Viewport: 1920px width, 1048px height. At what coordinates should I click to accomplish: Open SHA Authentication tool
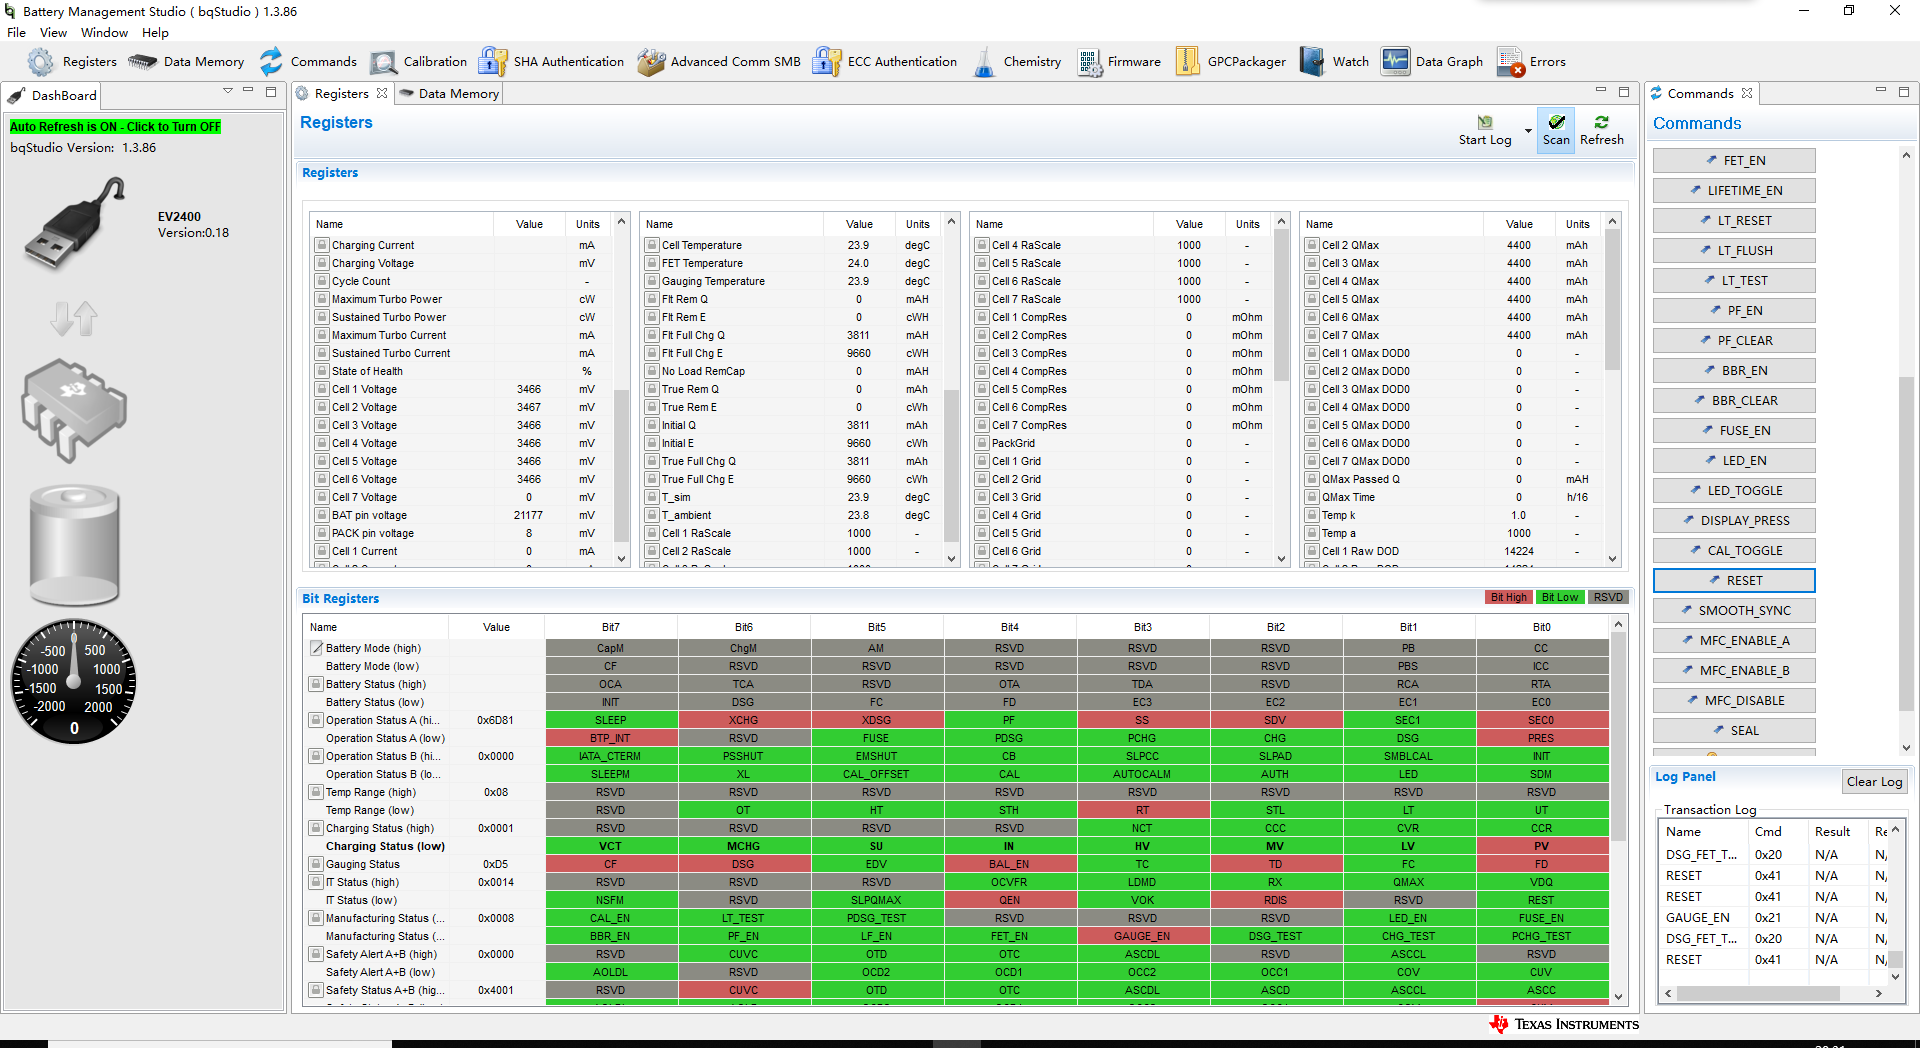tap(492, 62)
